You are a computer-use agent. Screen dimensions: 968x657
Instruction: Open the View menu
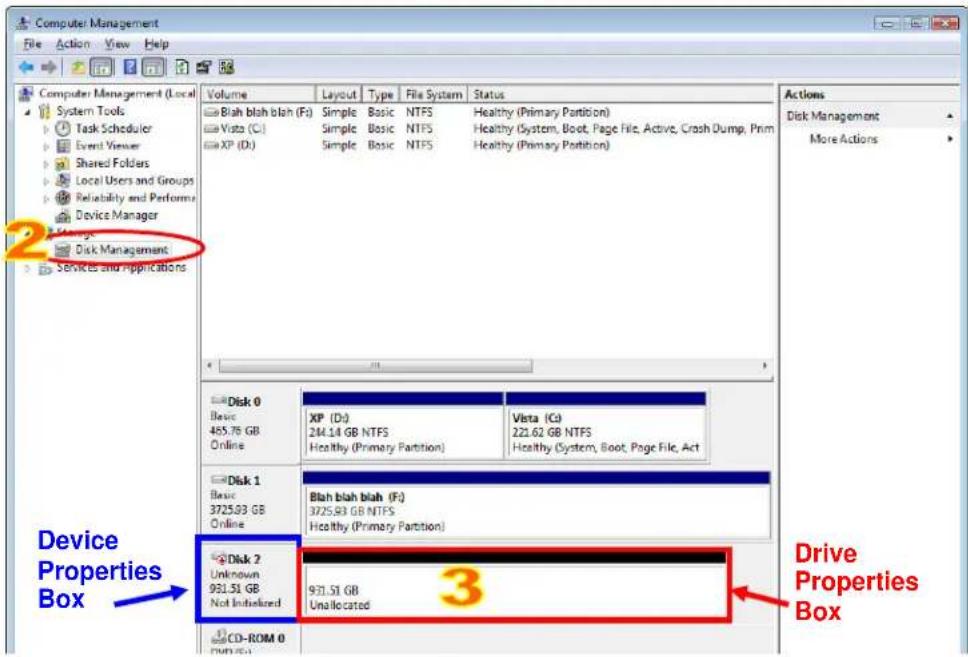point(117,44)
